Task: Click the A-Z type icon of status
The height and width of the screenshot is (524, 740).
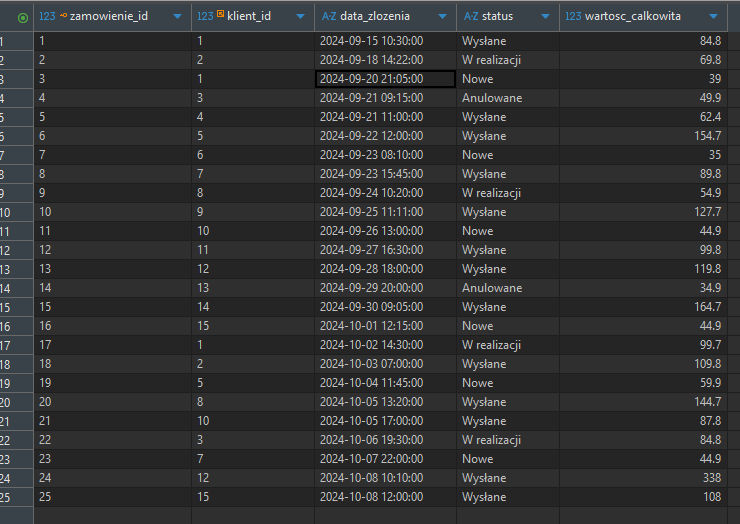Action: (x=470, y=17)
